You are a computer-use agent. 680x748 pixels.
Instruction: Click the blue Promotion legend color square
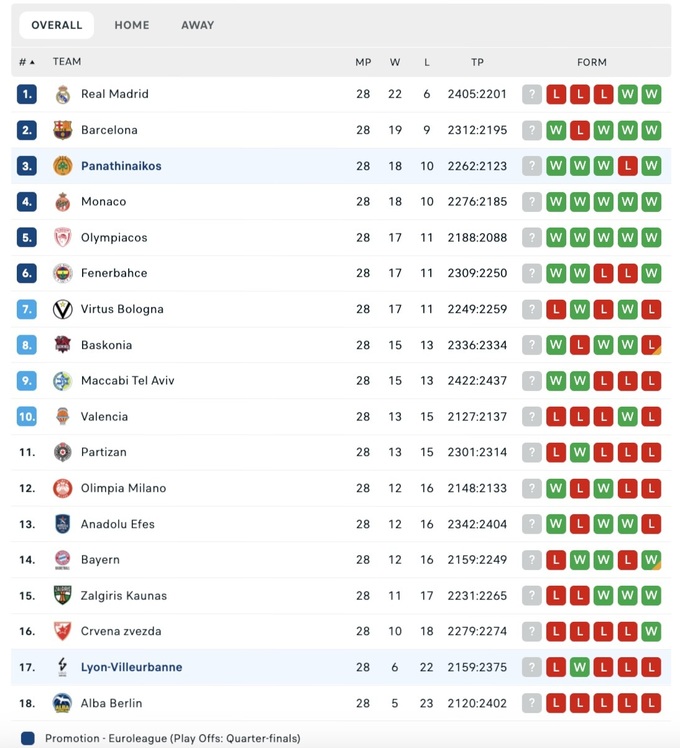pos(28,739)
